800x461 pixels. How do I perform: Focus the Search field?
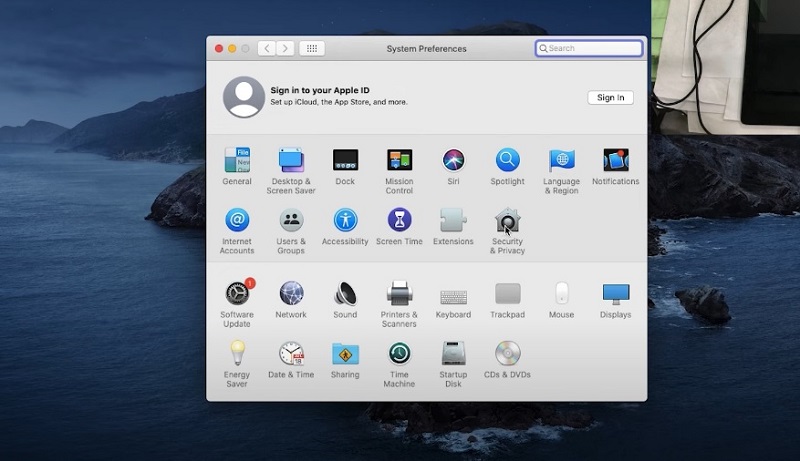point(589,48)
